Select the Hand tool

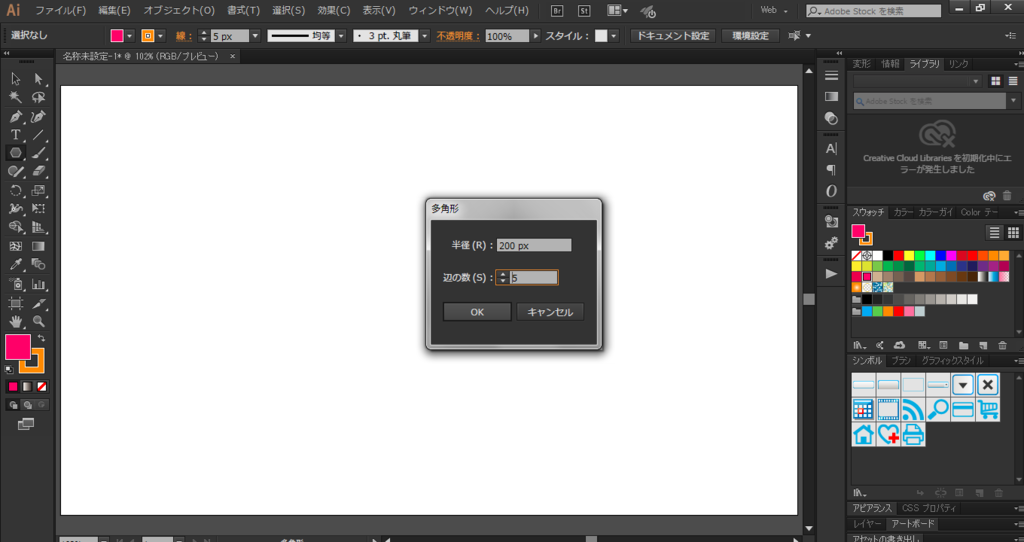point(15,321)
